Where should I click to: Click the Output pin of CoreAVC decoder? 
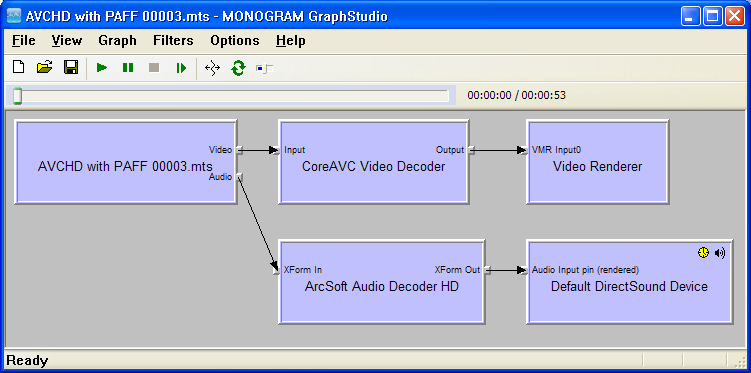click(x=471, y=150)
